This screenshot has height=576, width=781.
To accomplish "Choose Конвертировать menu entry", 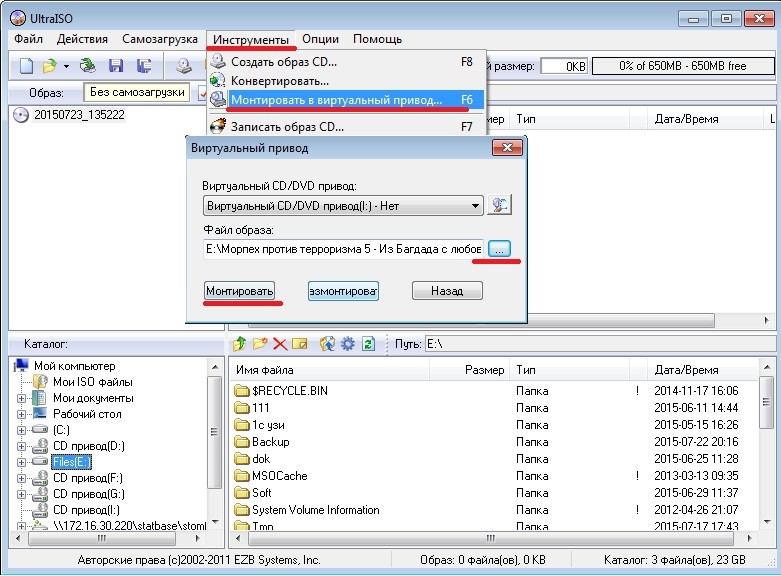I will tap(347, 81).
